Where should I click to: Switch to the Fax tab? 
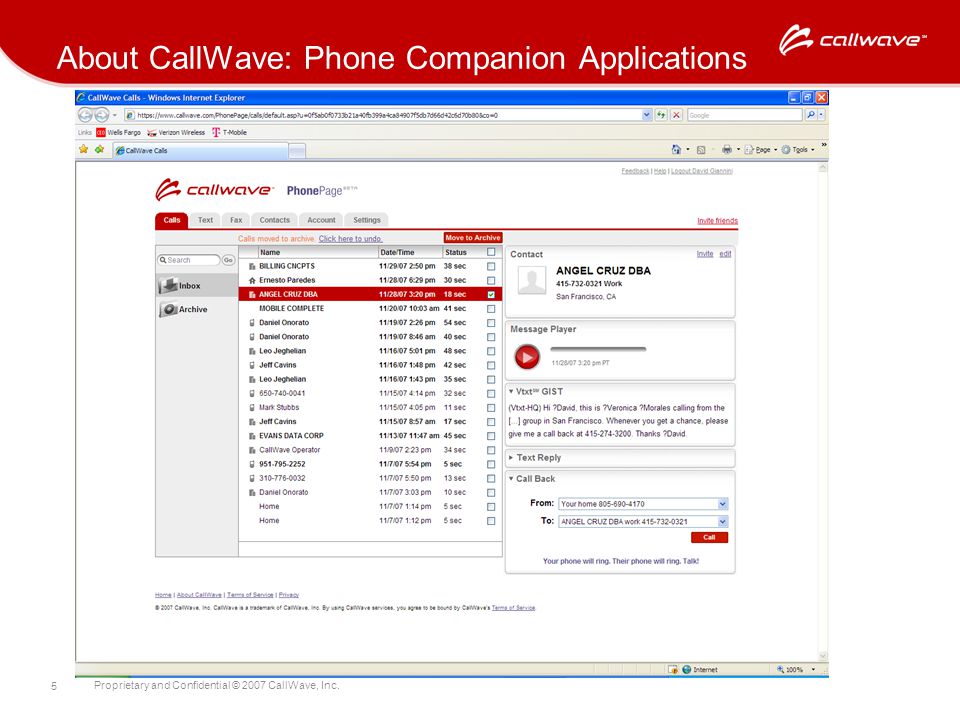coord(236,220)
